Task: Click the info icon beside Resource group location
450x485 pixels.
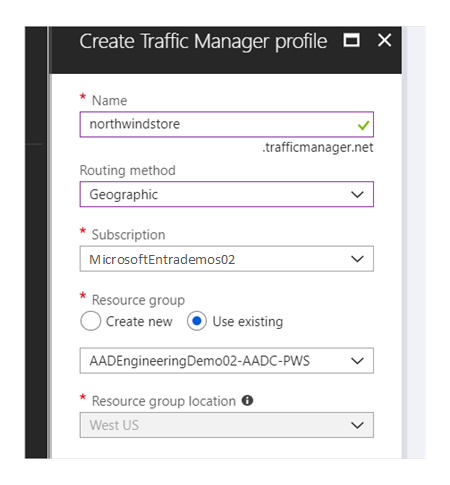Action: point(247,400)
